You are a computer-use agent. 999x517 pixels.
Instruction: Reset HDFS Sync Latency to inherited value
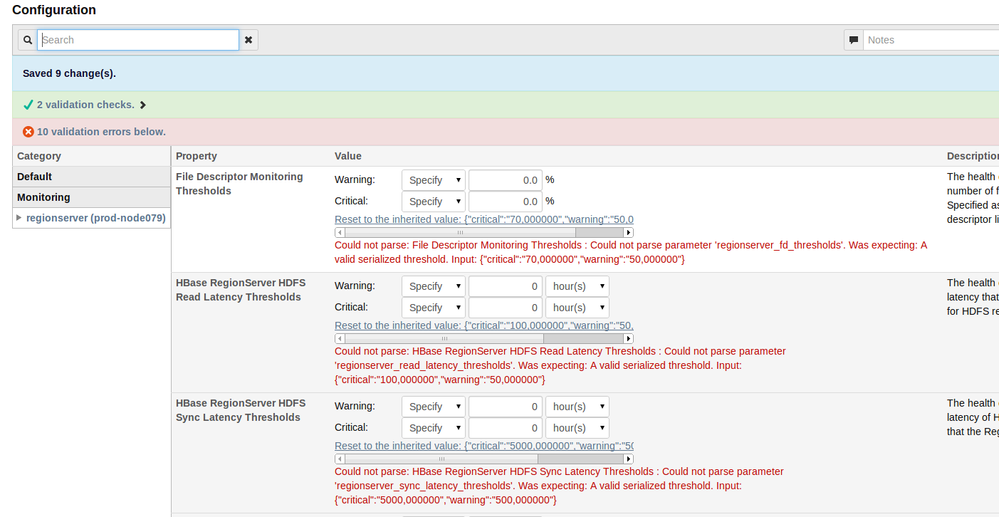(x=484, y=445)
